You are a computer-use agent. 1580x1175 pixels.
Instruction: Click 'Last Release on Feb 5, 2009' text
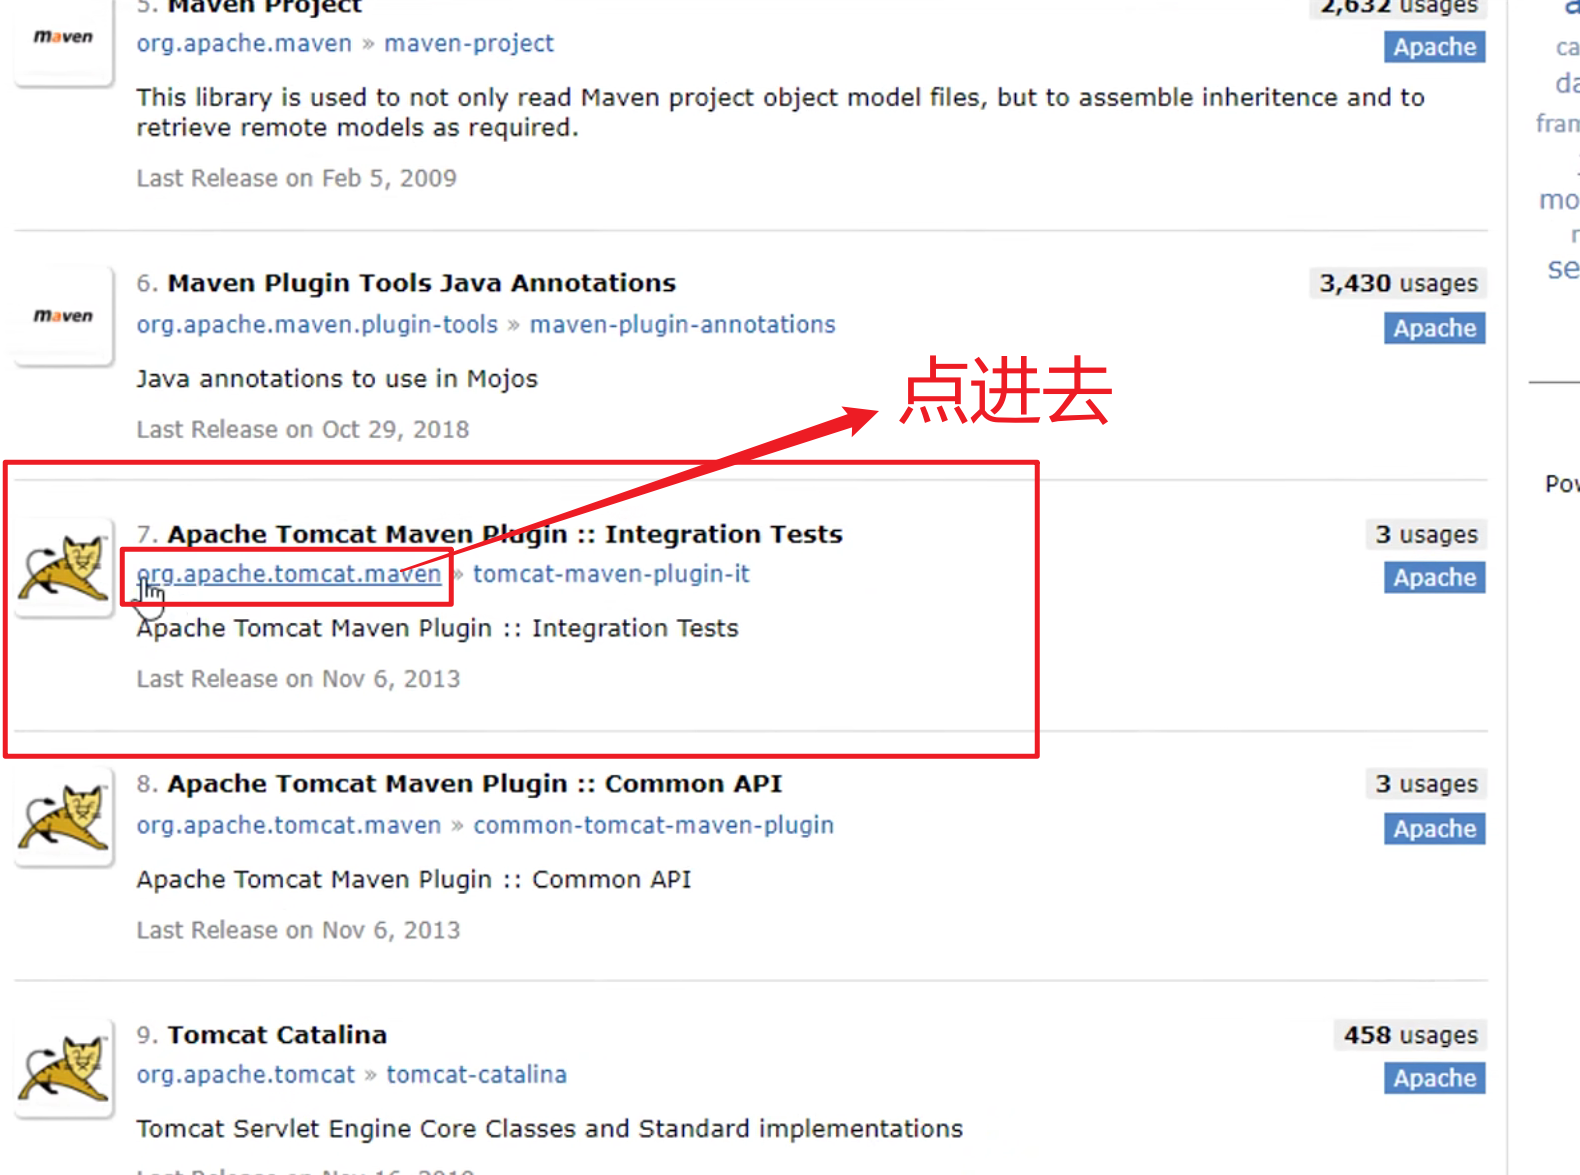(x=297, y=178)
